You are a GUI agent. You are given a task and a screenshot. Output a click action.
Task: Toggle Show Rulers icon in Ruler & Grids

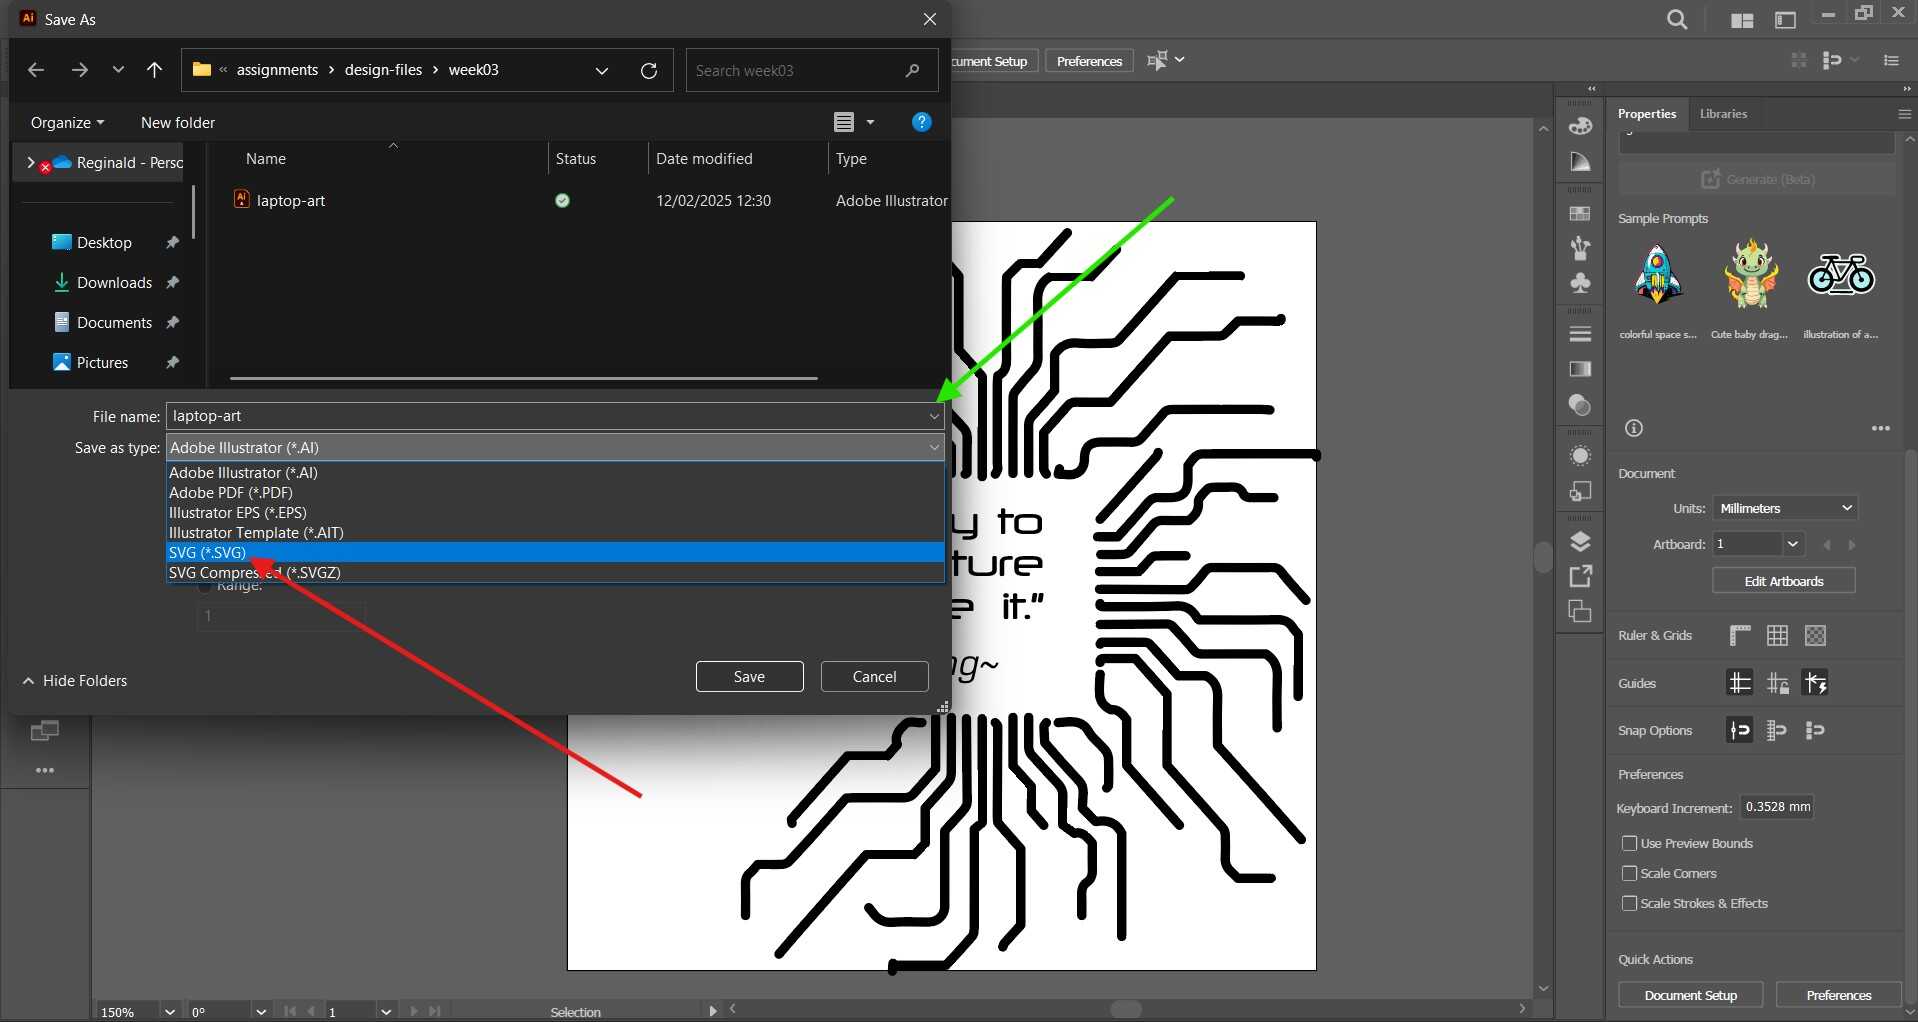pos(1740,635)
